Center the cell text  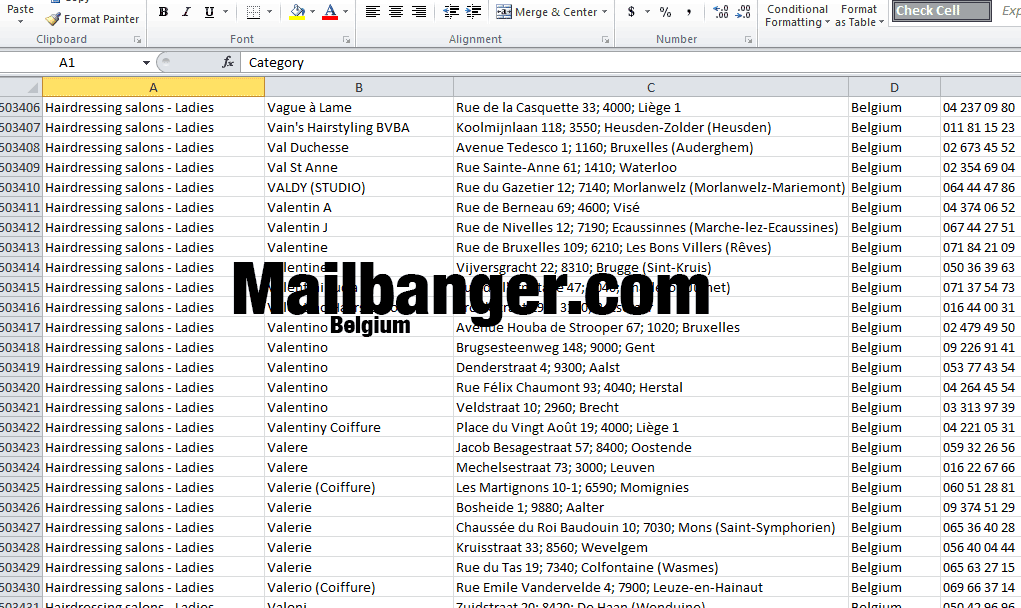tap(396, 12)
